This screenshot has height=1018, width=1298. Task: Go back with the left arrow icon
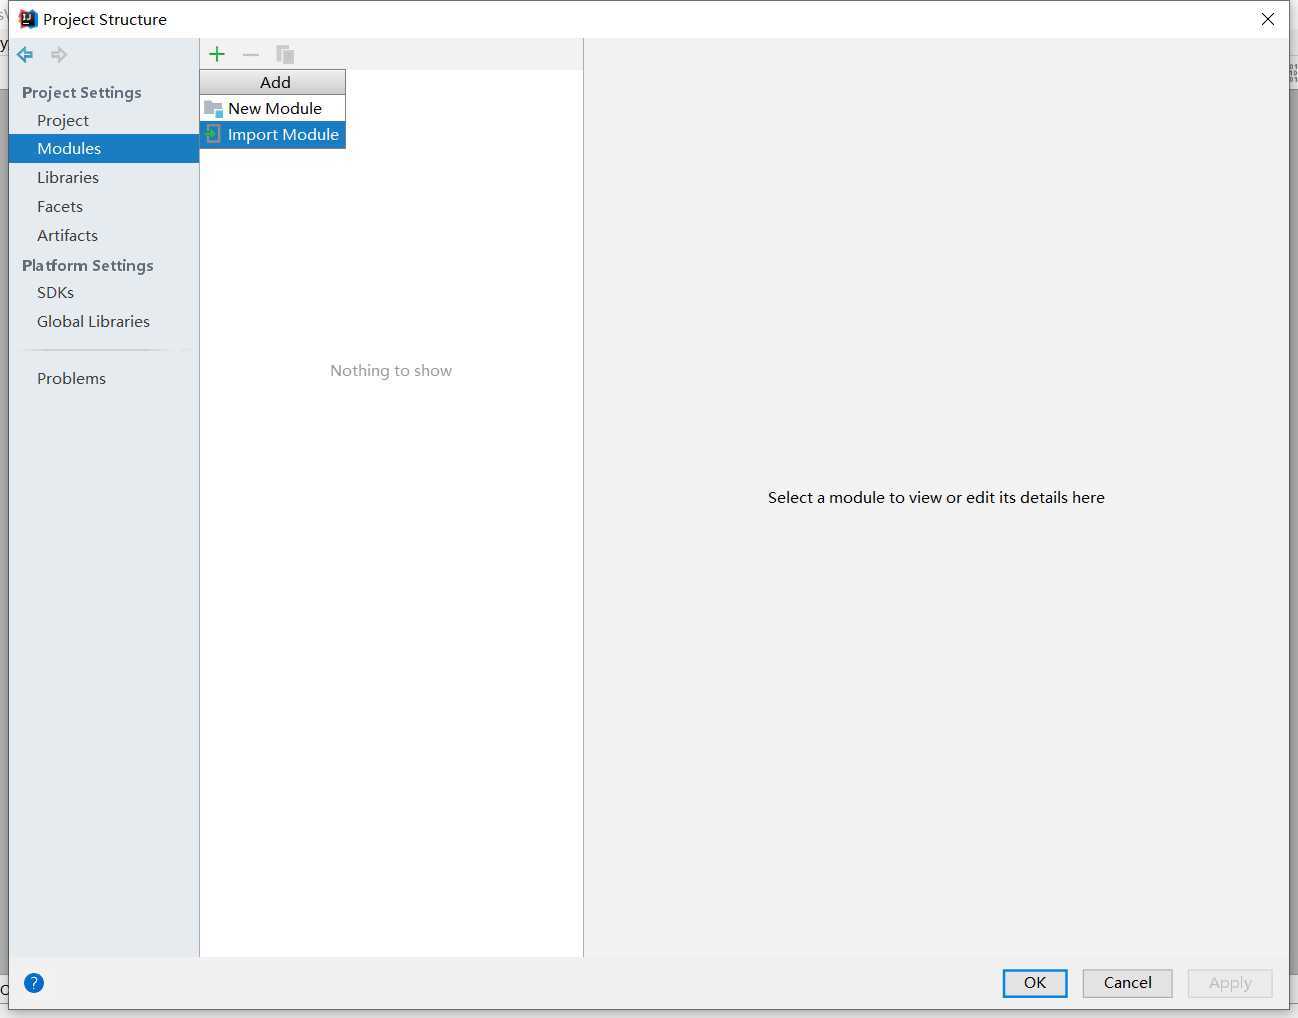25,54
